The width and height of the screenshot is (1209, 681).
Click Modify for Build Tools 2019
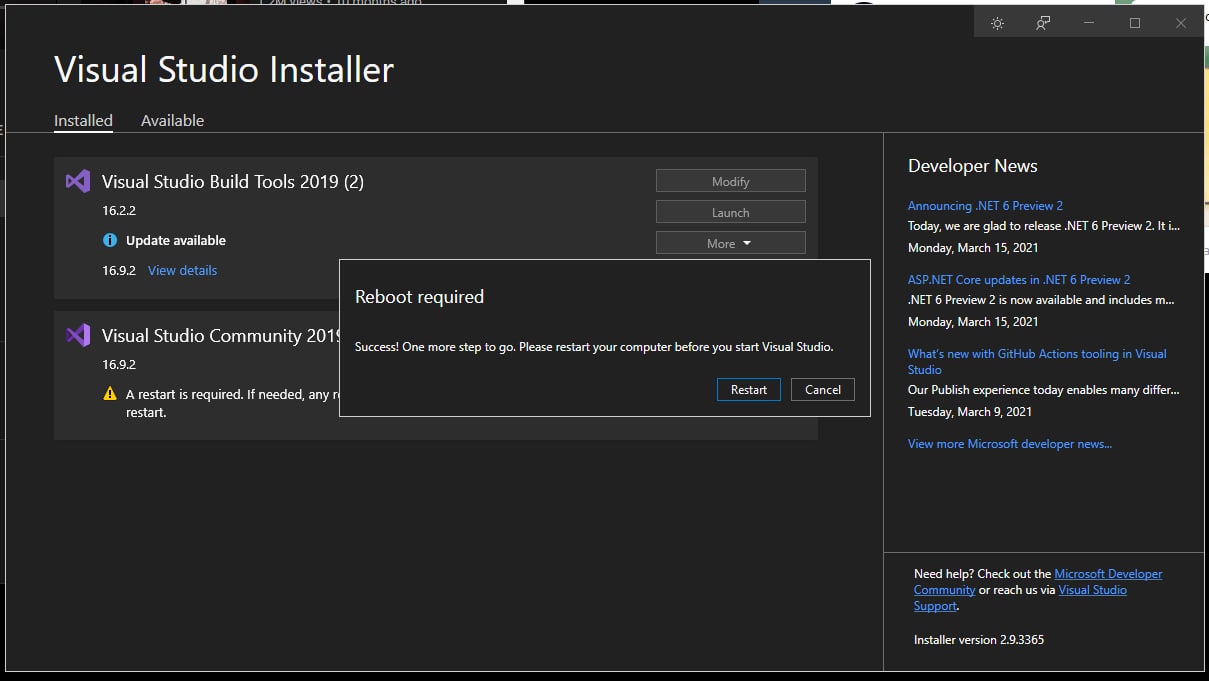click(x=730, y=181)
